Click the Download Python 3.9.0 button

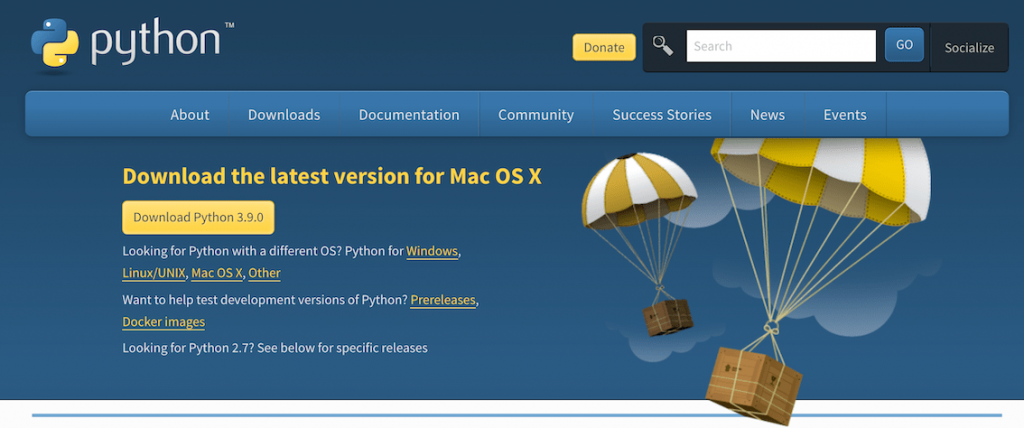(198, 217)
